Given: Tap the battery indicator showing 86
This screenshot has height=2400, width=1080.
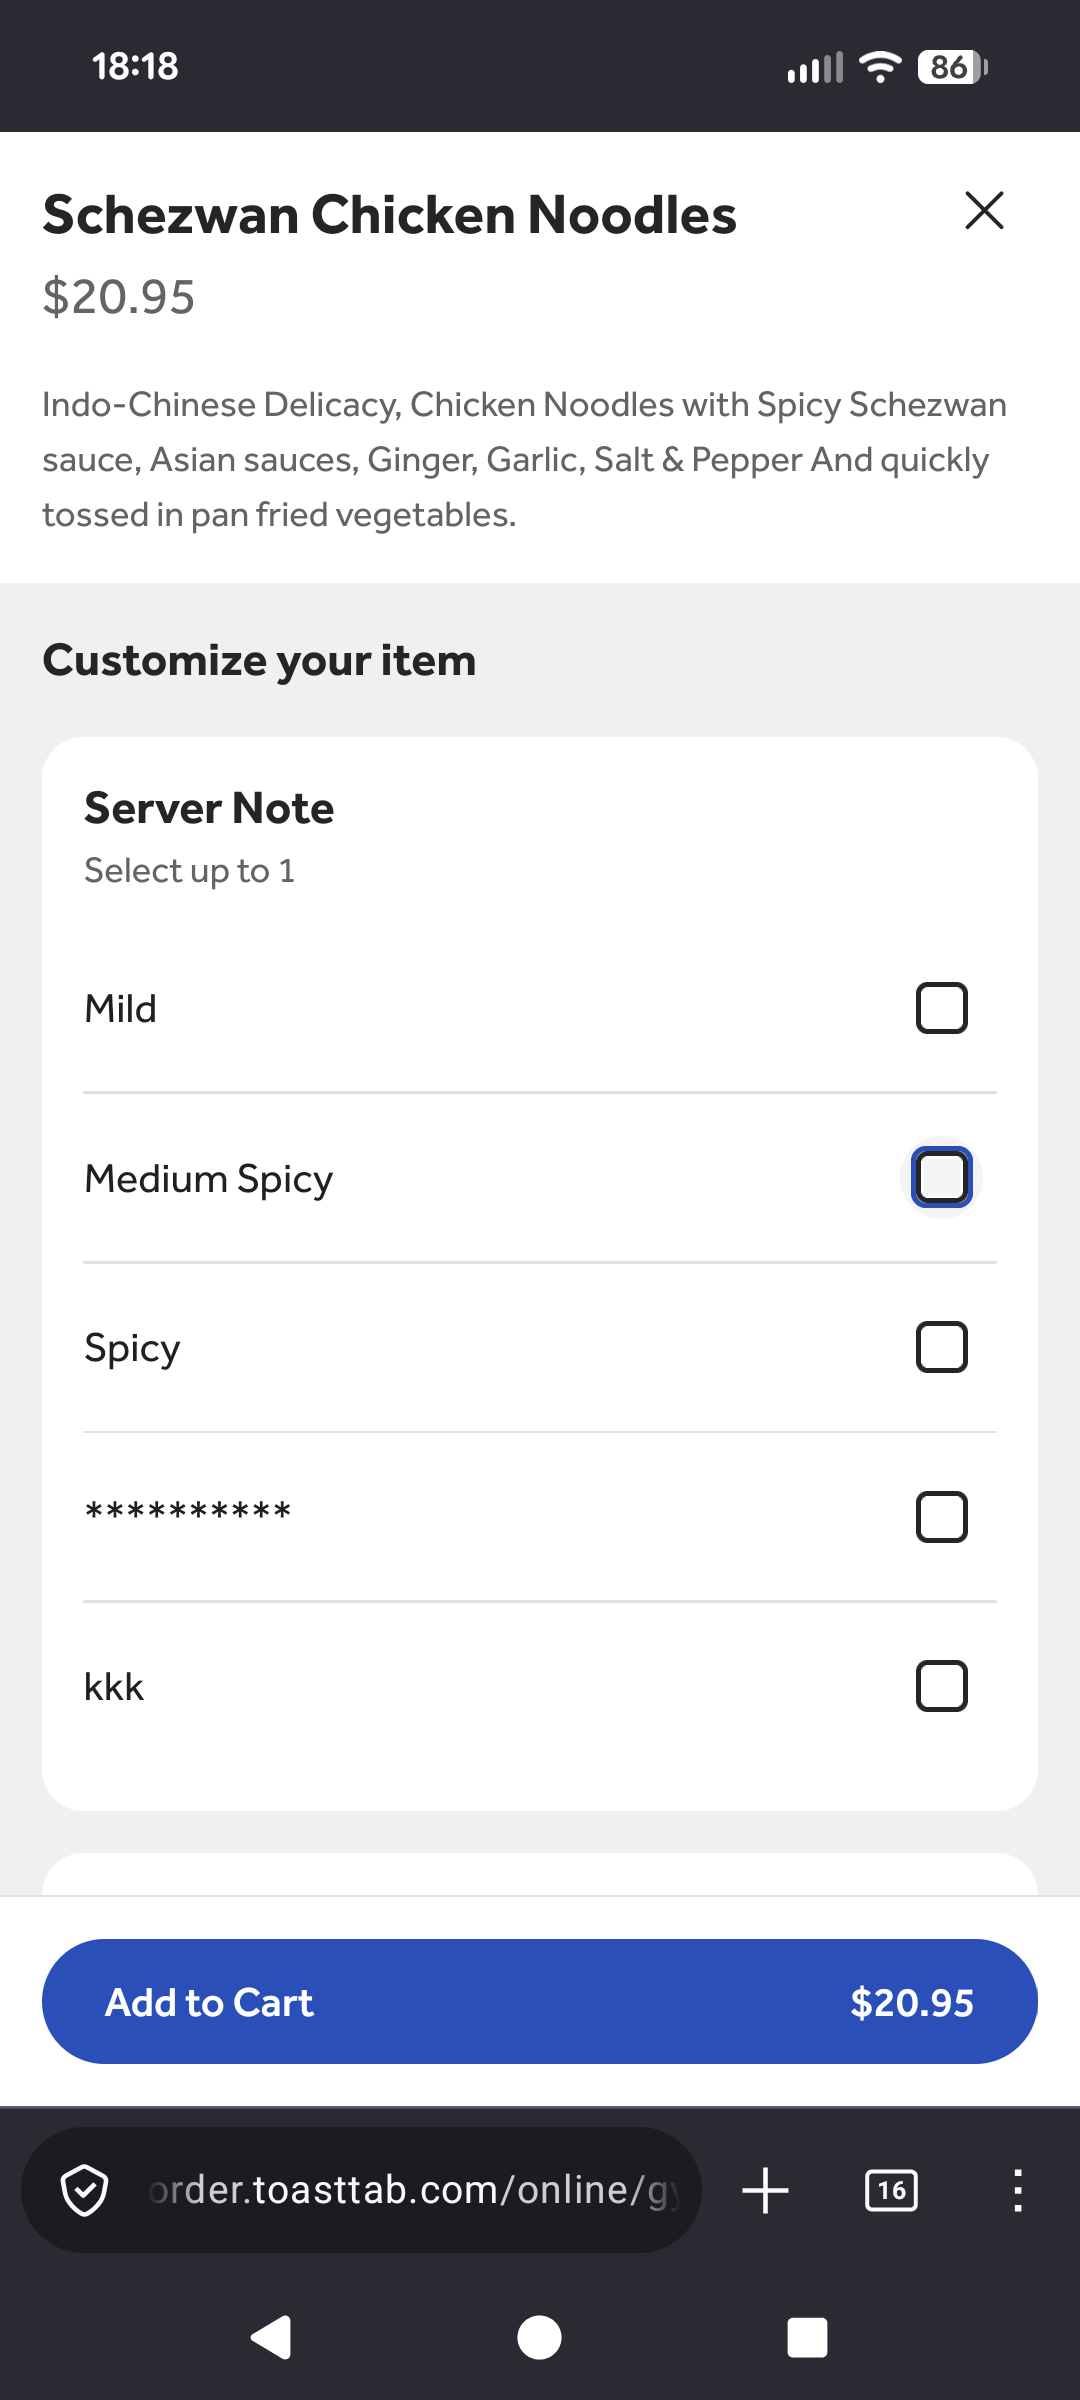Looking at the screenshot, I should pos(951,67).
